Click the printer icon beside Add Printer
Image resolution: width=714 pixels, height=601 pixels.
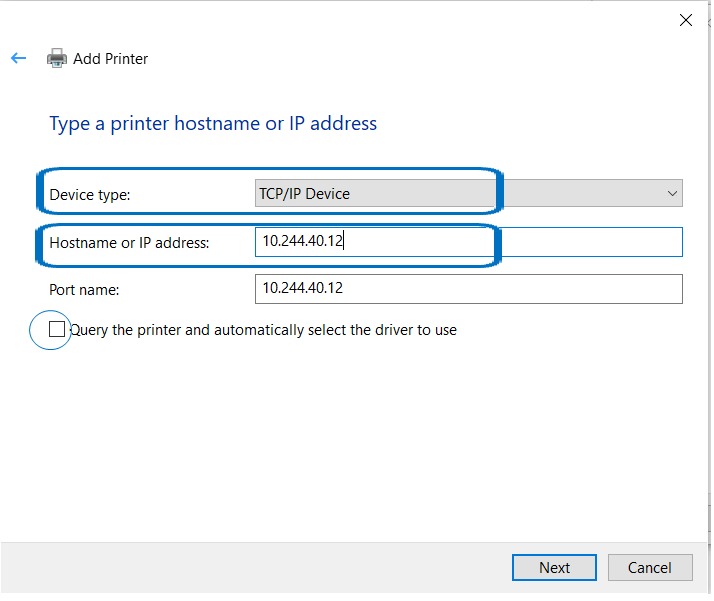[57, 59]
